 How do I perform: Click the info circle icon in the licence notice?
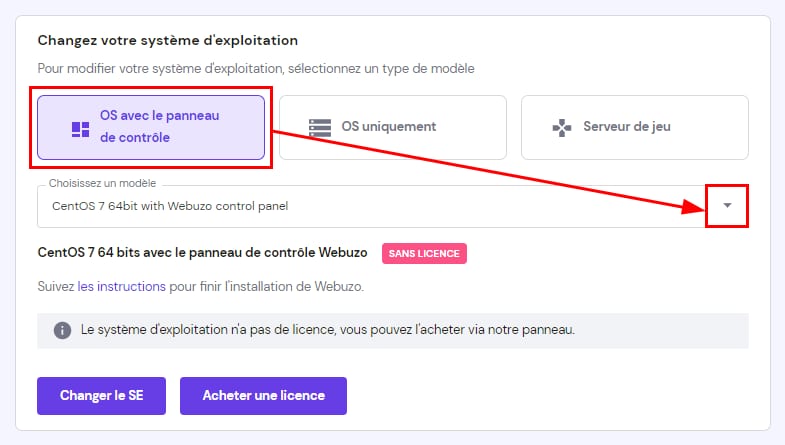(x=62, y=329)
